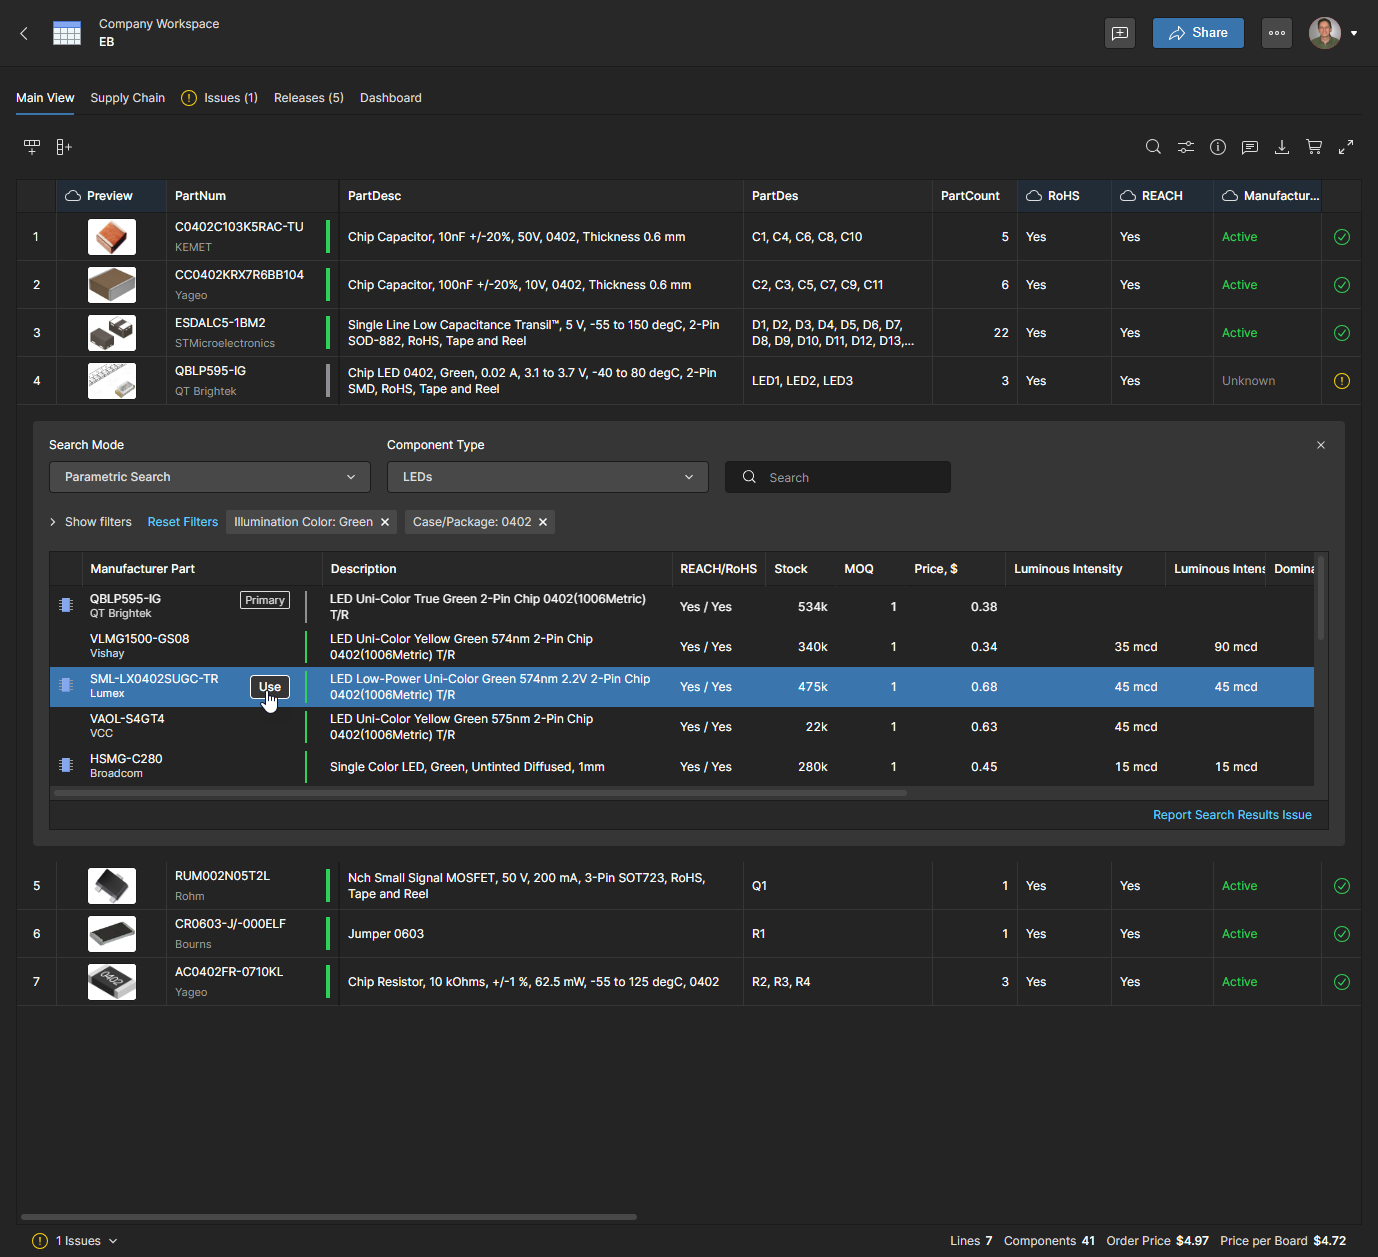This screenshot has height=1257, width=1378.
Task: Remove the Illumination Color: Green filter
Action: click(385, 522)
